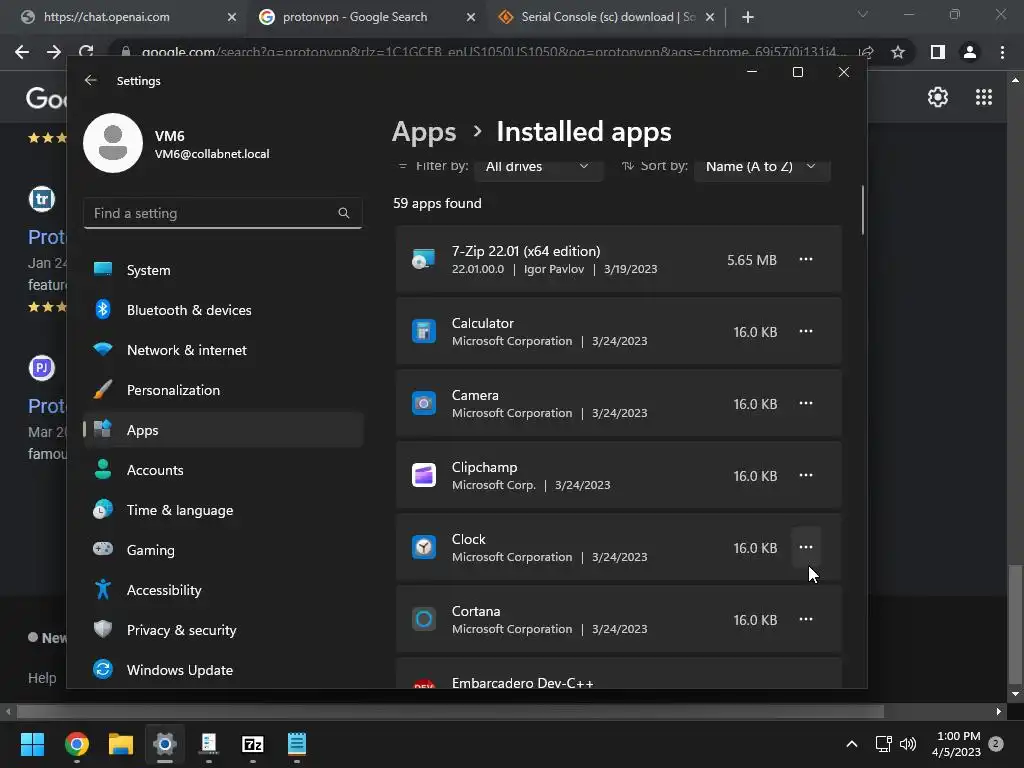Click "59 apps found" text
1024x768 pixels.
pyautogui.click(x=437, y=203)
